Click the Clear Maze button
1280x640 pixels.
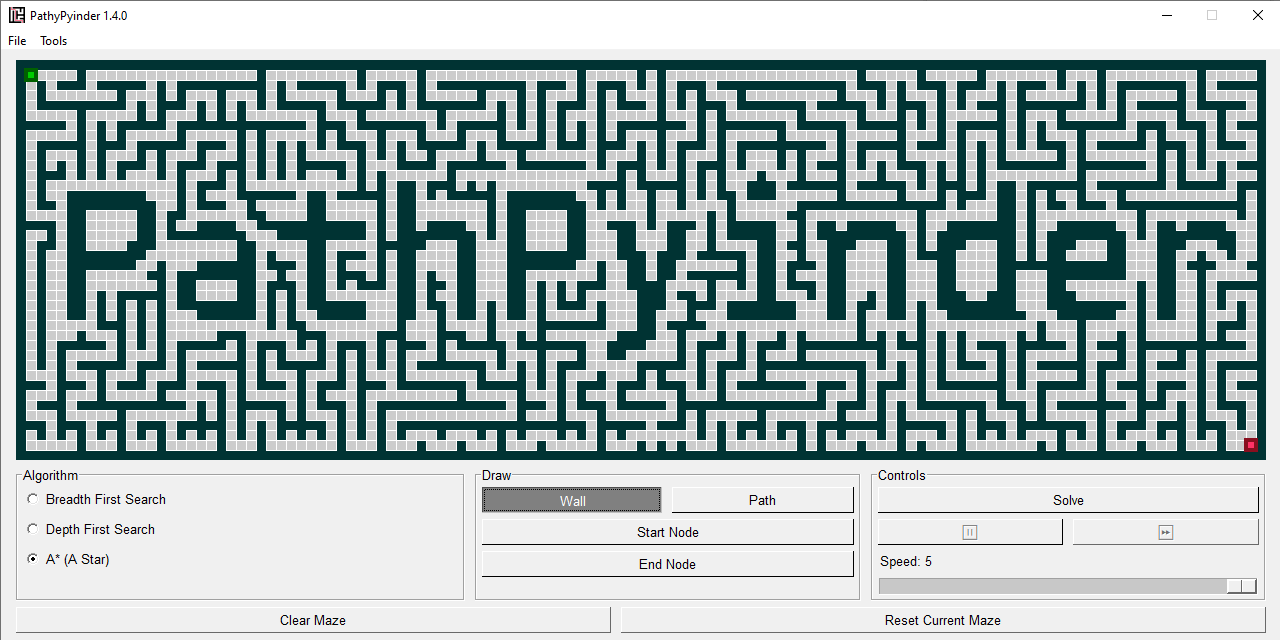tap(313, 620)
